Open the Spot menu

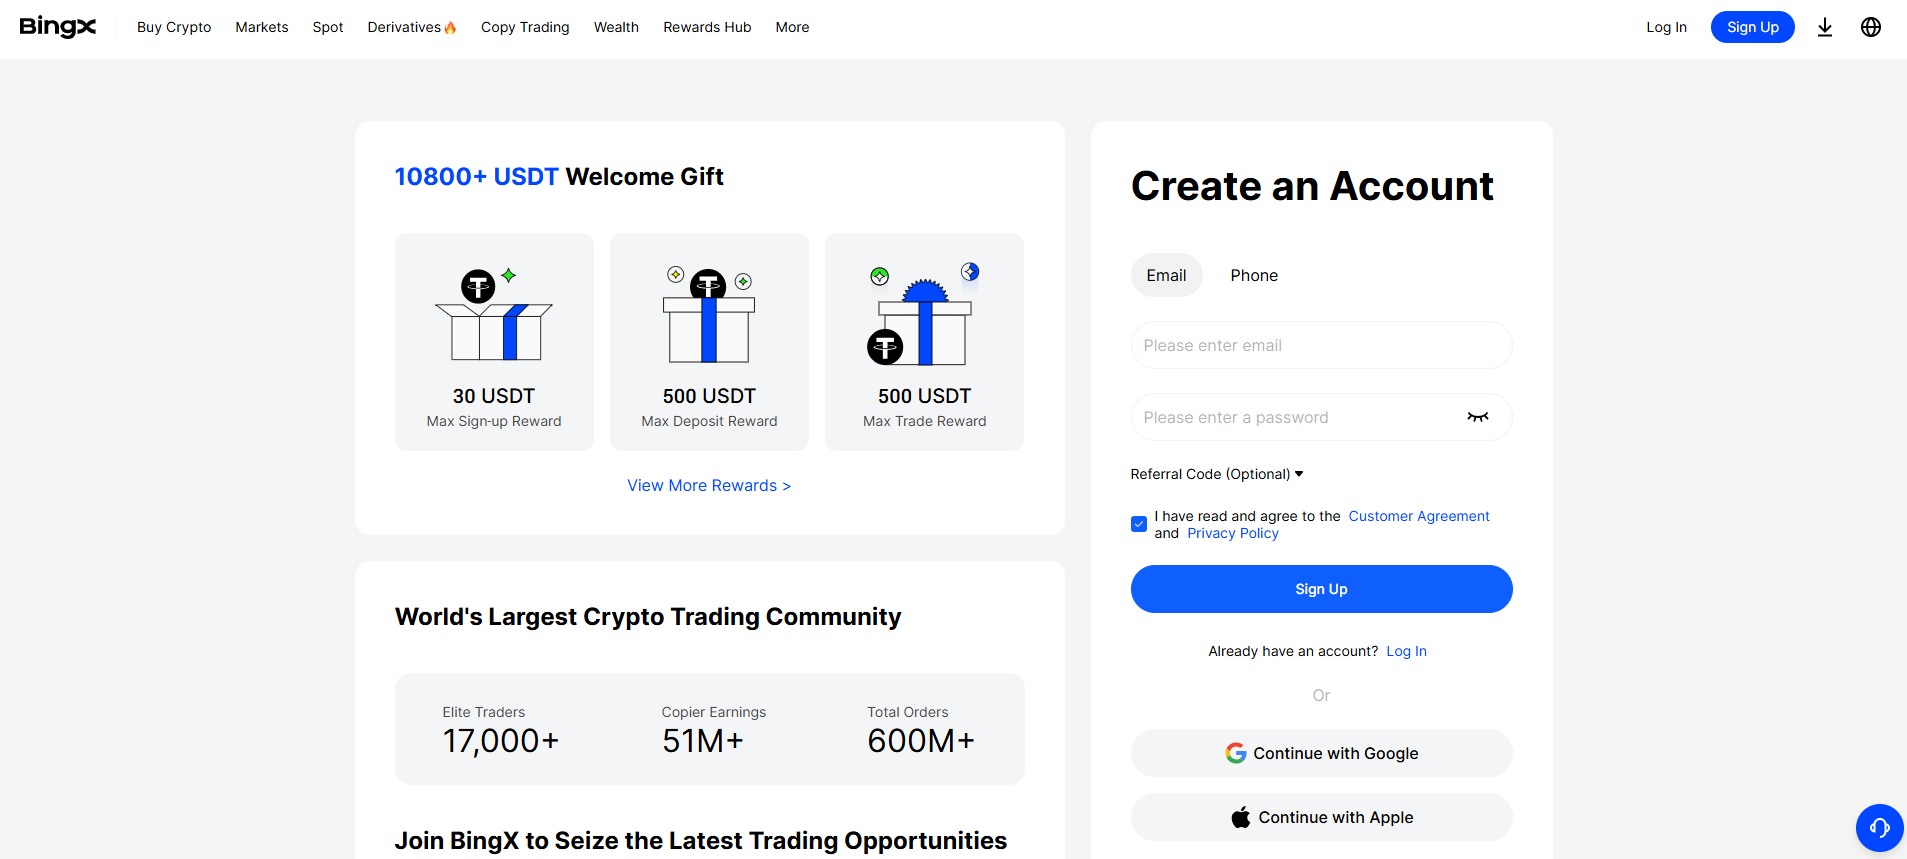pos(328,27)
